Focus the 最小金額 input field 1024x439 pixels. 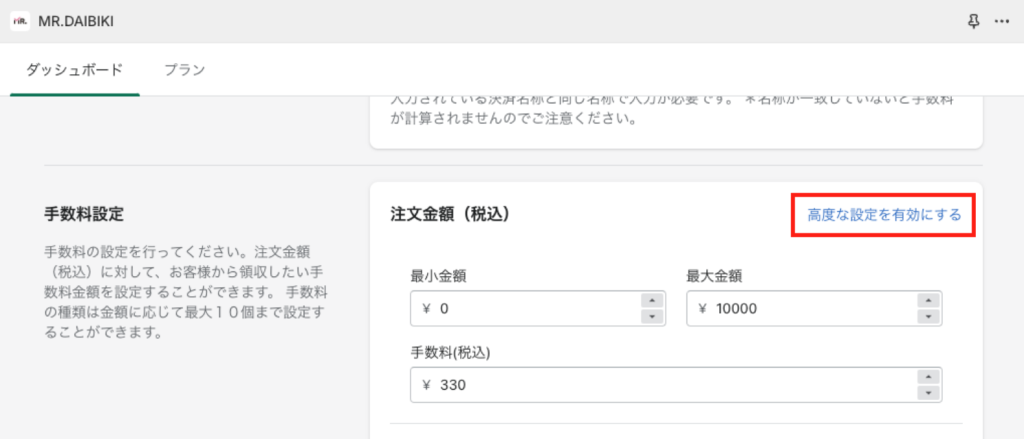pyautogui.click(x=538, y=308)
